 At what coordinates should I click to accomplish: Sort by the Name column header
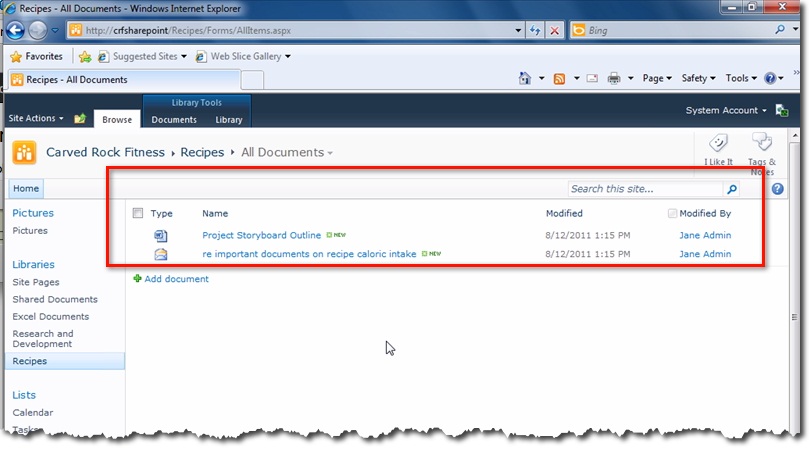click(x=215, y=213)
